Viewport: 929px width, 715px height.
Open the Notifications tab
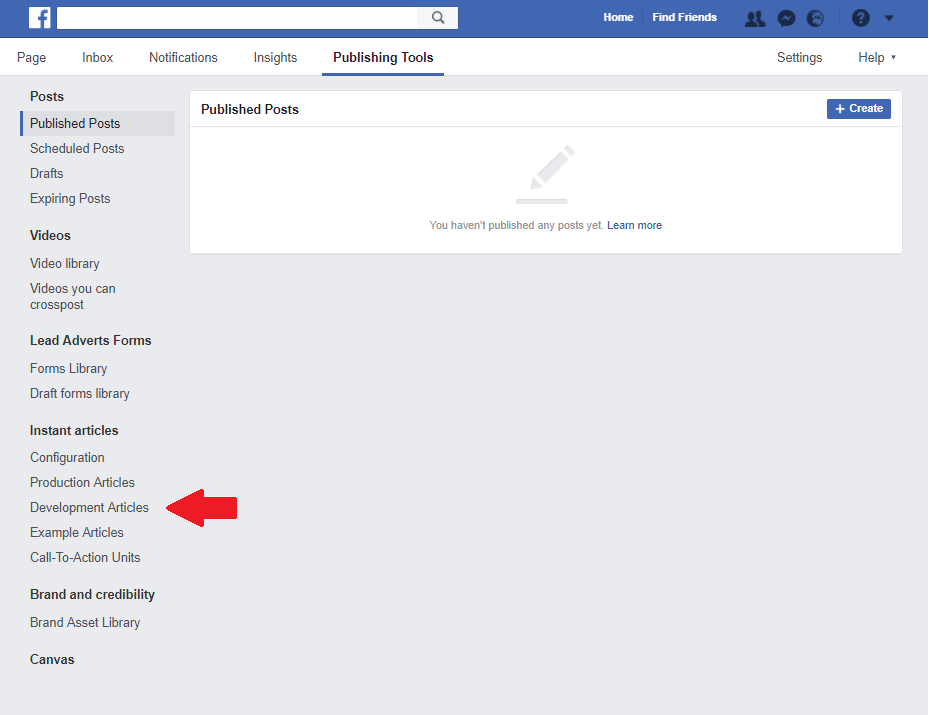coord(183,57)
